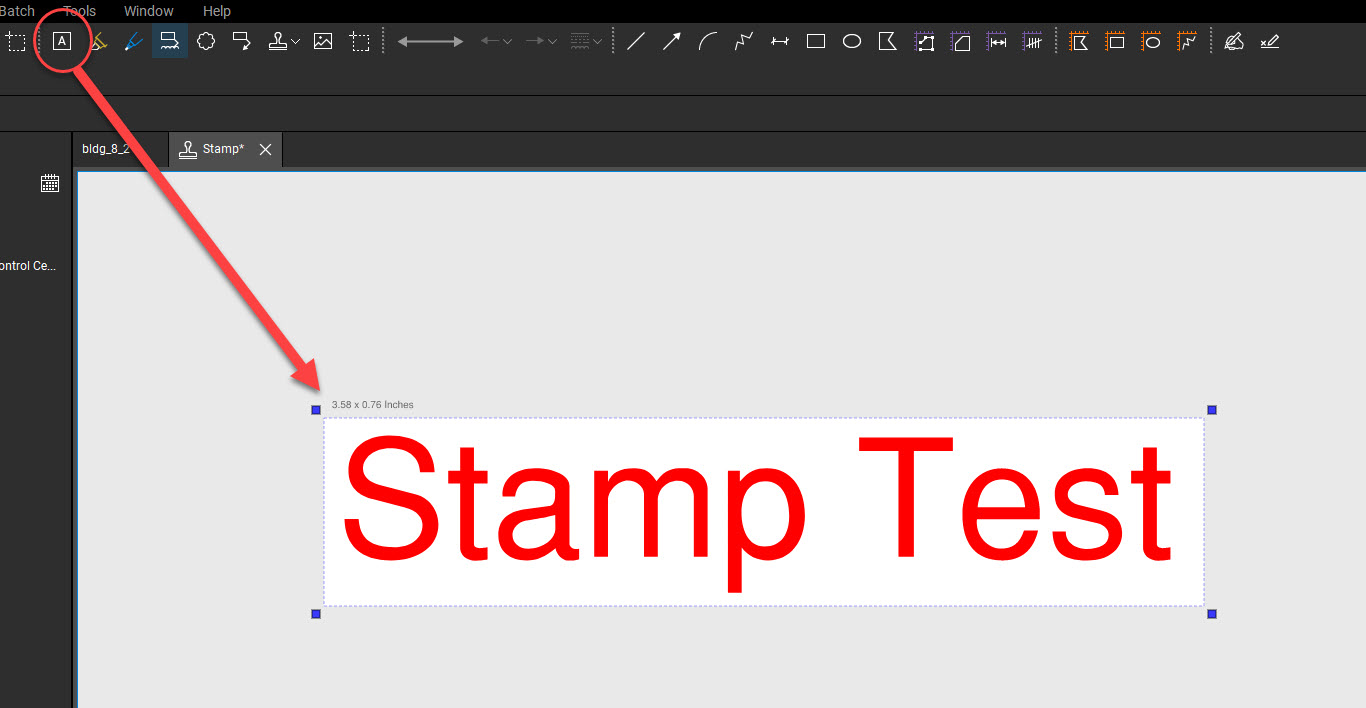Select the Line tool

pos(636,41)
